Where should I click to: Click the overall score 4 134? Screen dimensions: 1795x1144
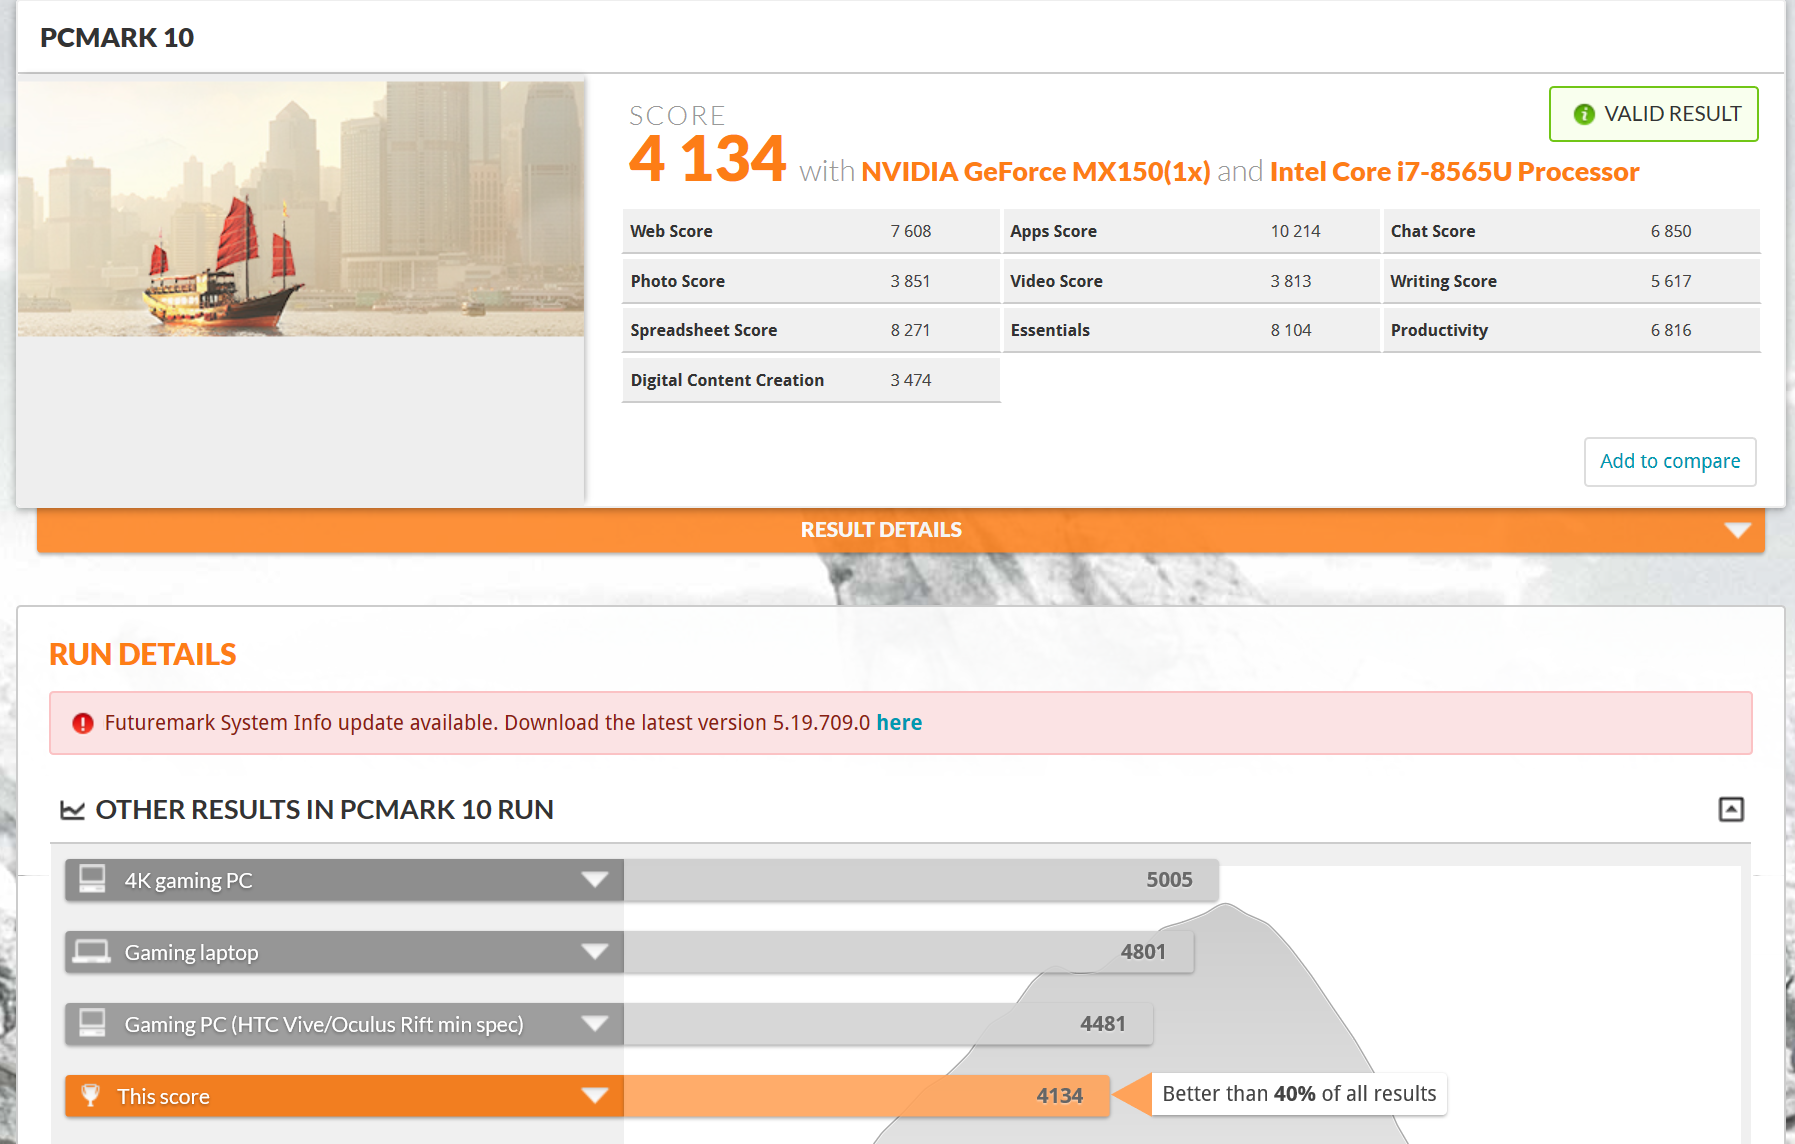707,159
